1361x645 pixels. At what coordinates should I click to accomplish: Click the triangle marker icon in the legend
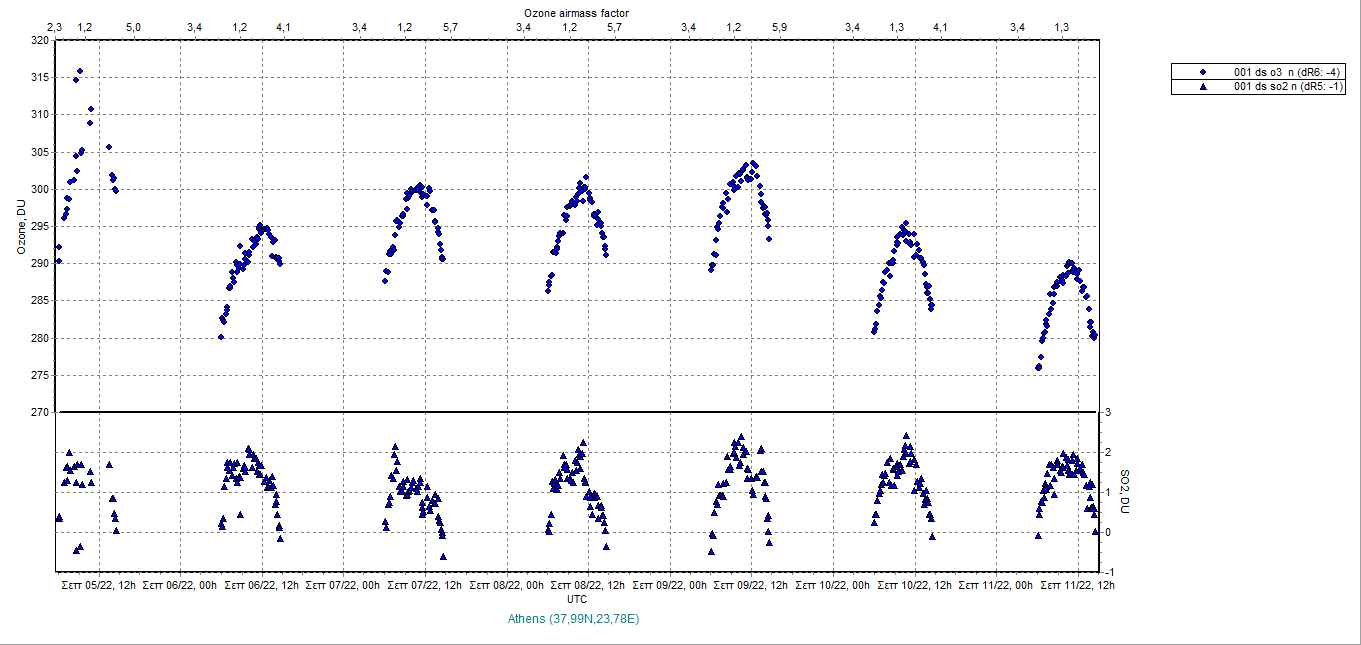click(x=1203, y=87)
